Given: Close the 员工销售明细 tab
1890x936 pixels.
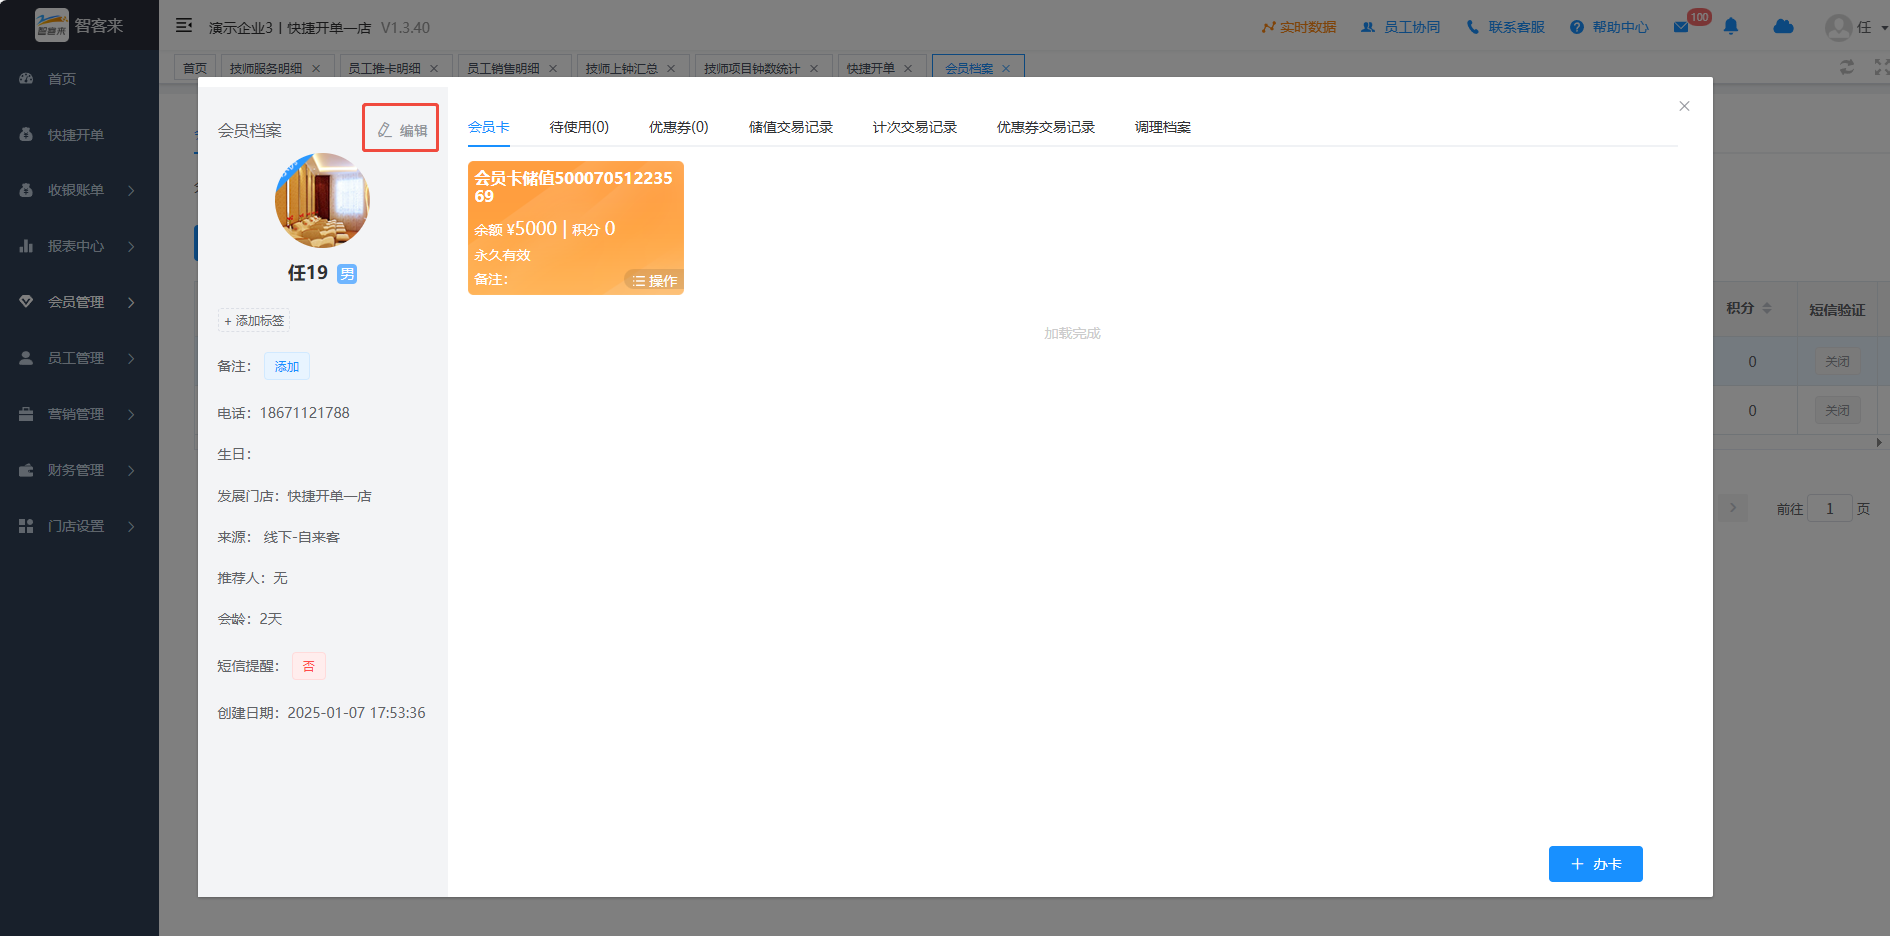Looking at the screenshot, I should pos(553,69).
